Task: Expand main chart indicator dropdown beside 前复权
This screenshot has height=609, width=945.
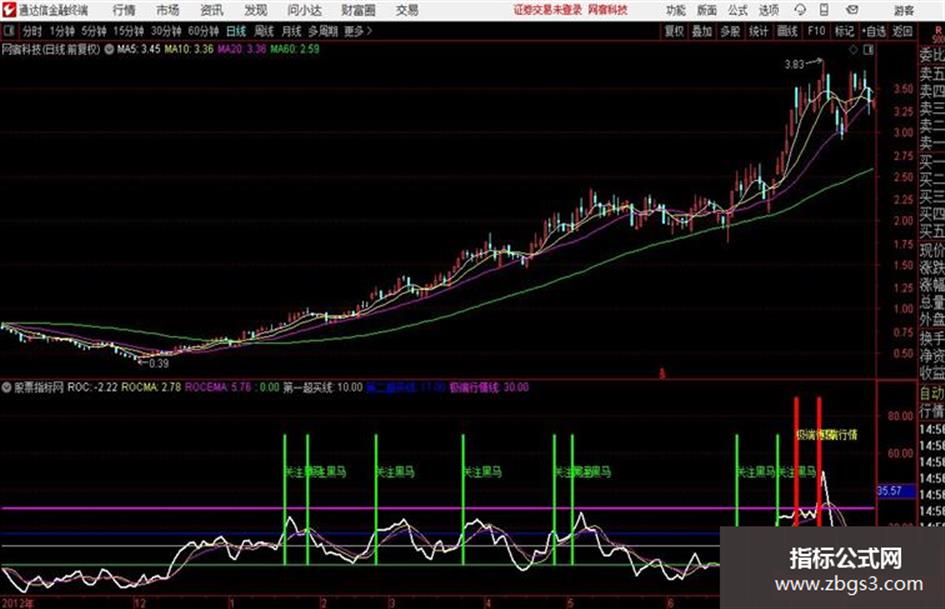Action: click(x=109, y=49)
